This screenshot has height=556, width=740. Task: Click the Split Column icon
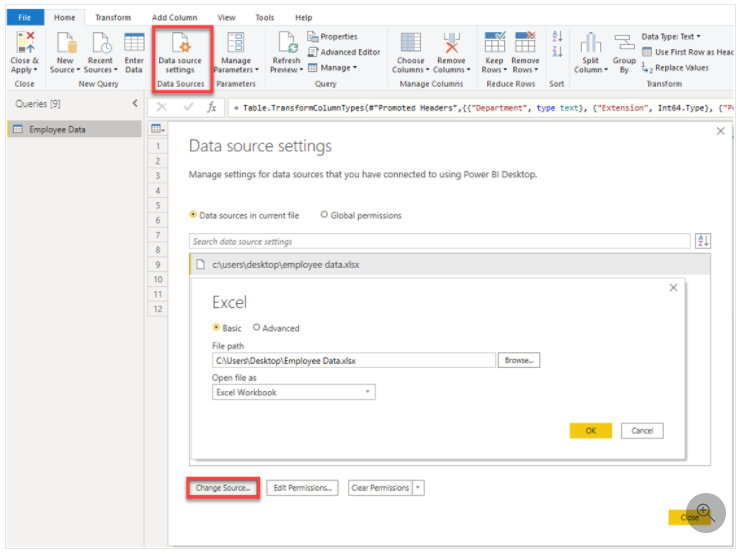pos(590,42)
